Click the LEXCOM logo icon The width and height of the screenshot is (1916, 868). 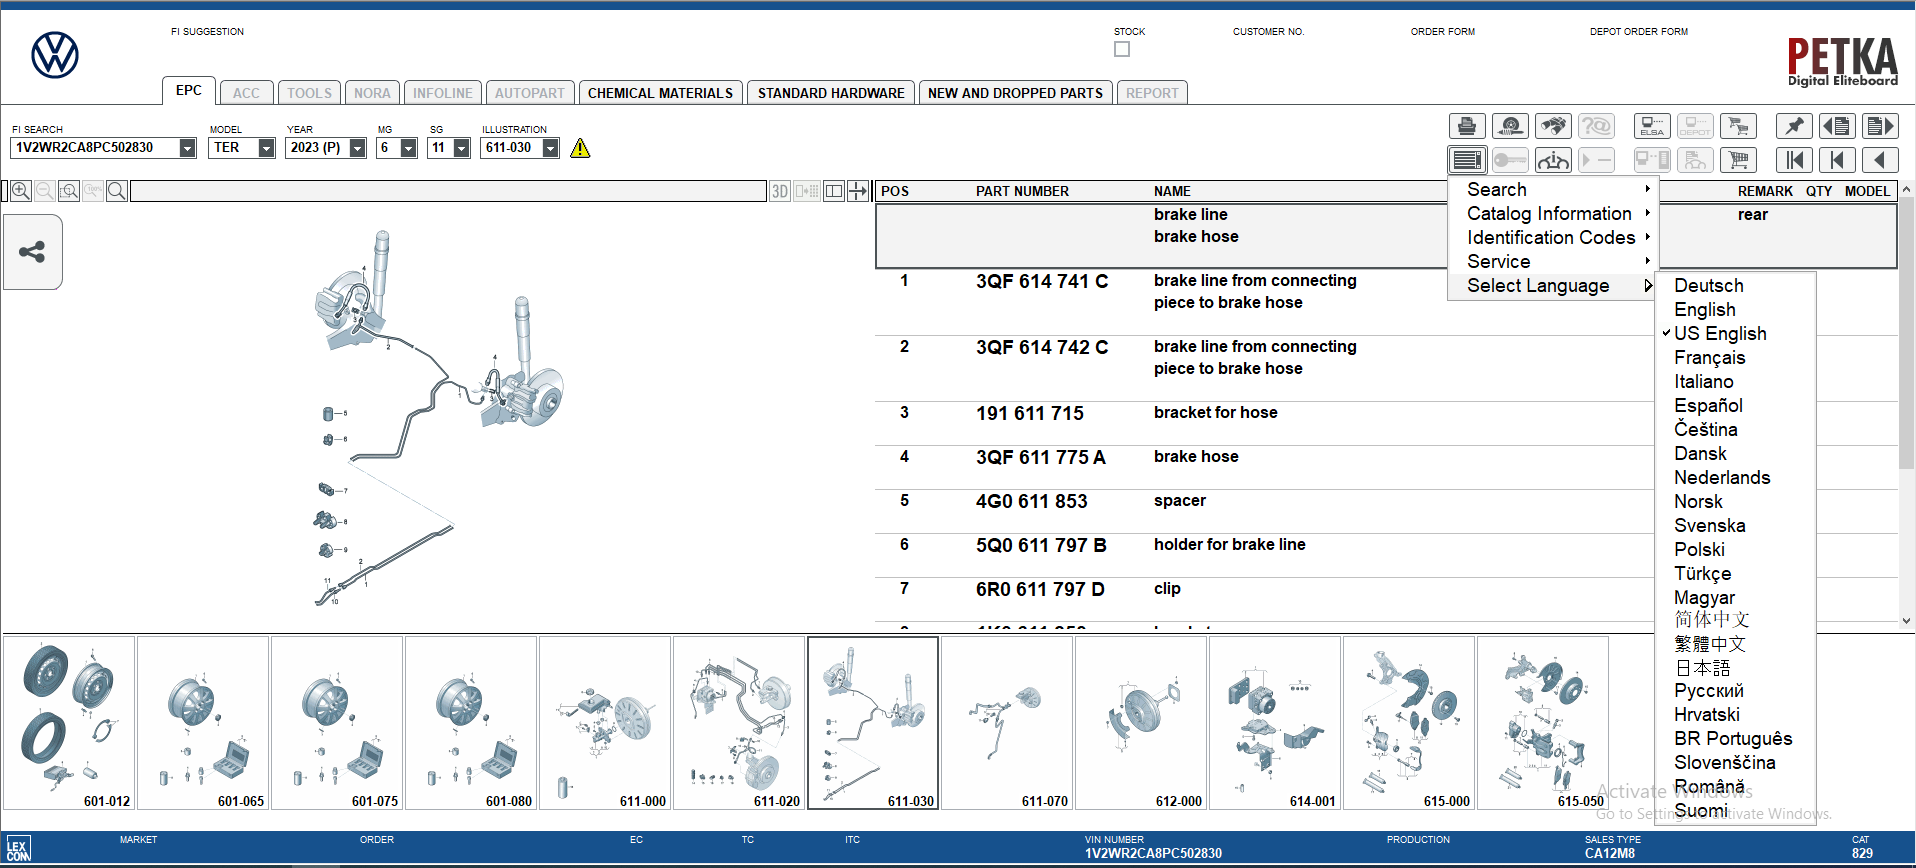pyautogui.click(x=18, y=849)
